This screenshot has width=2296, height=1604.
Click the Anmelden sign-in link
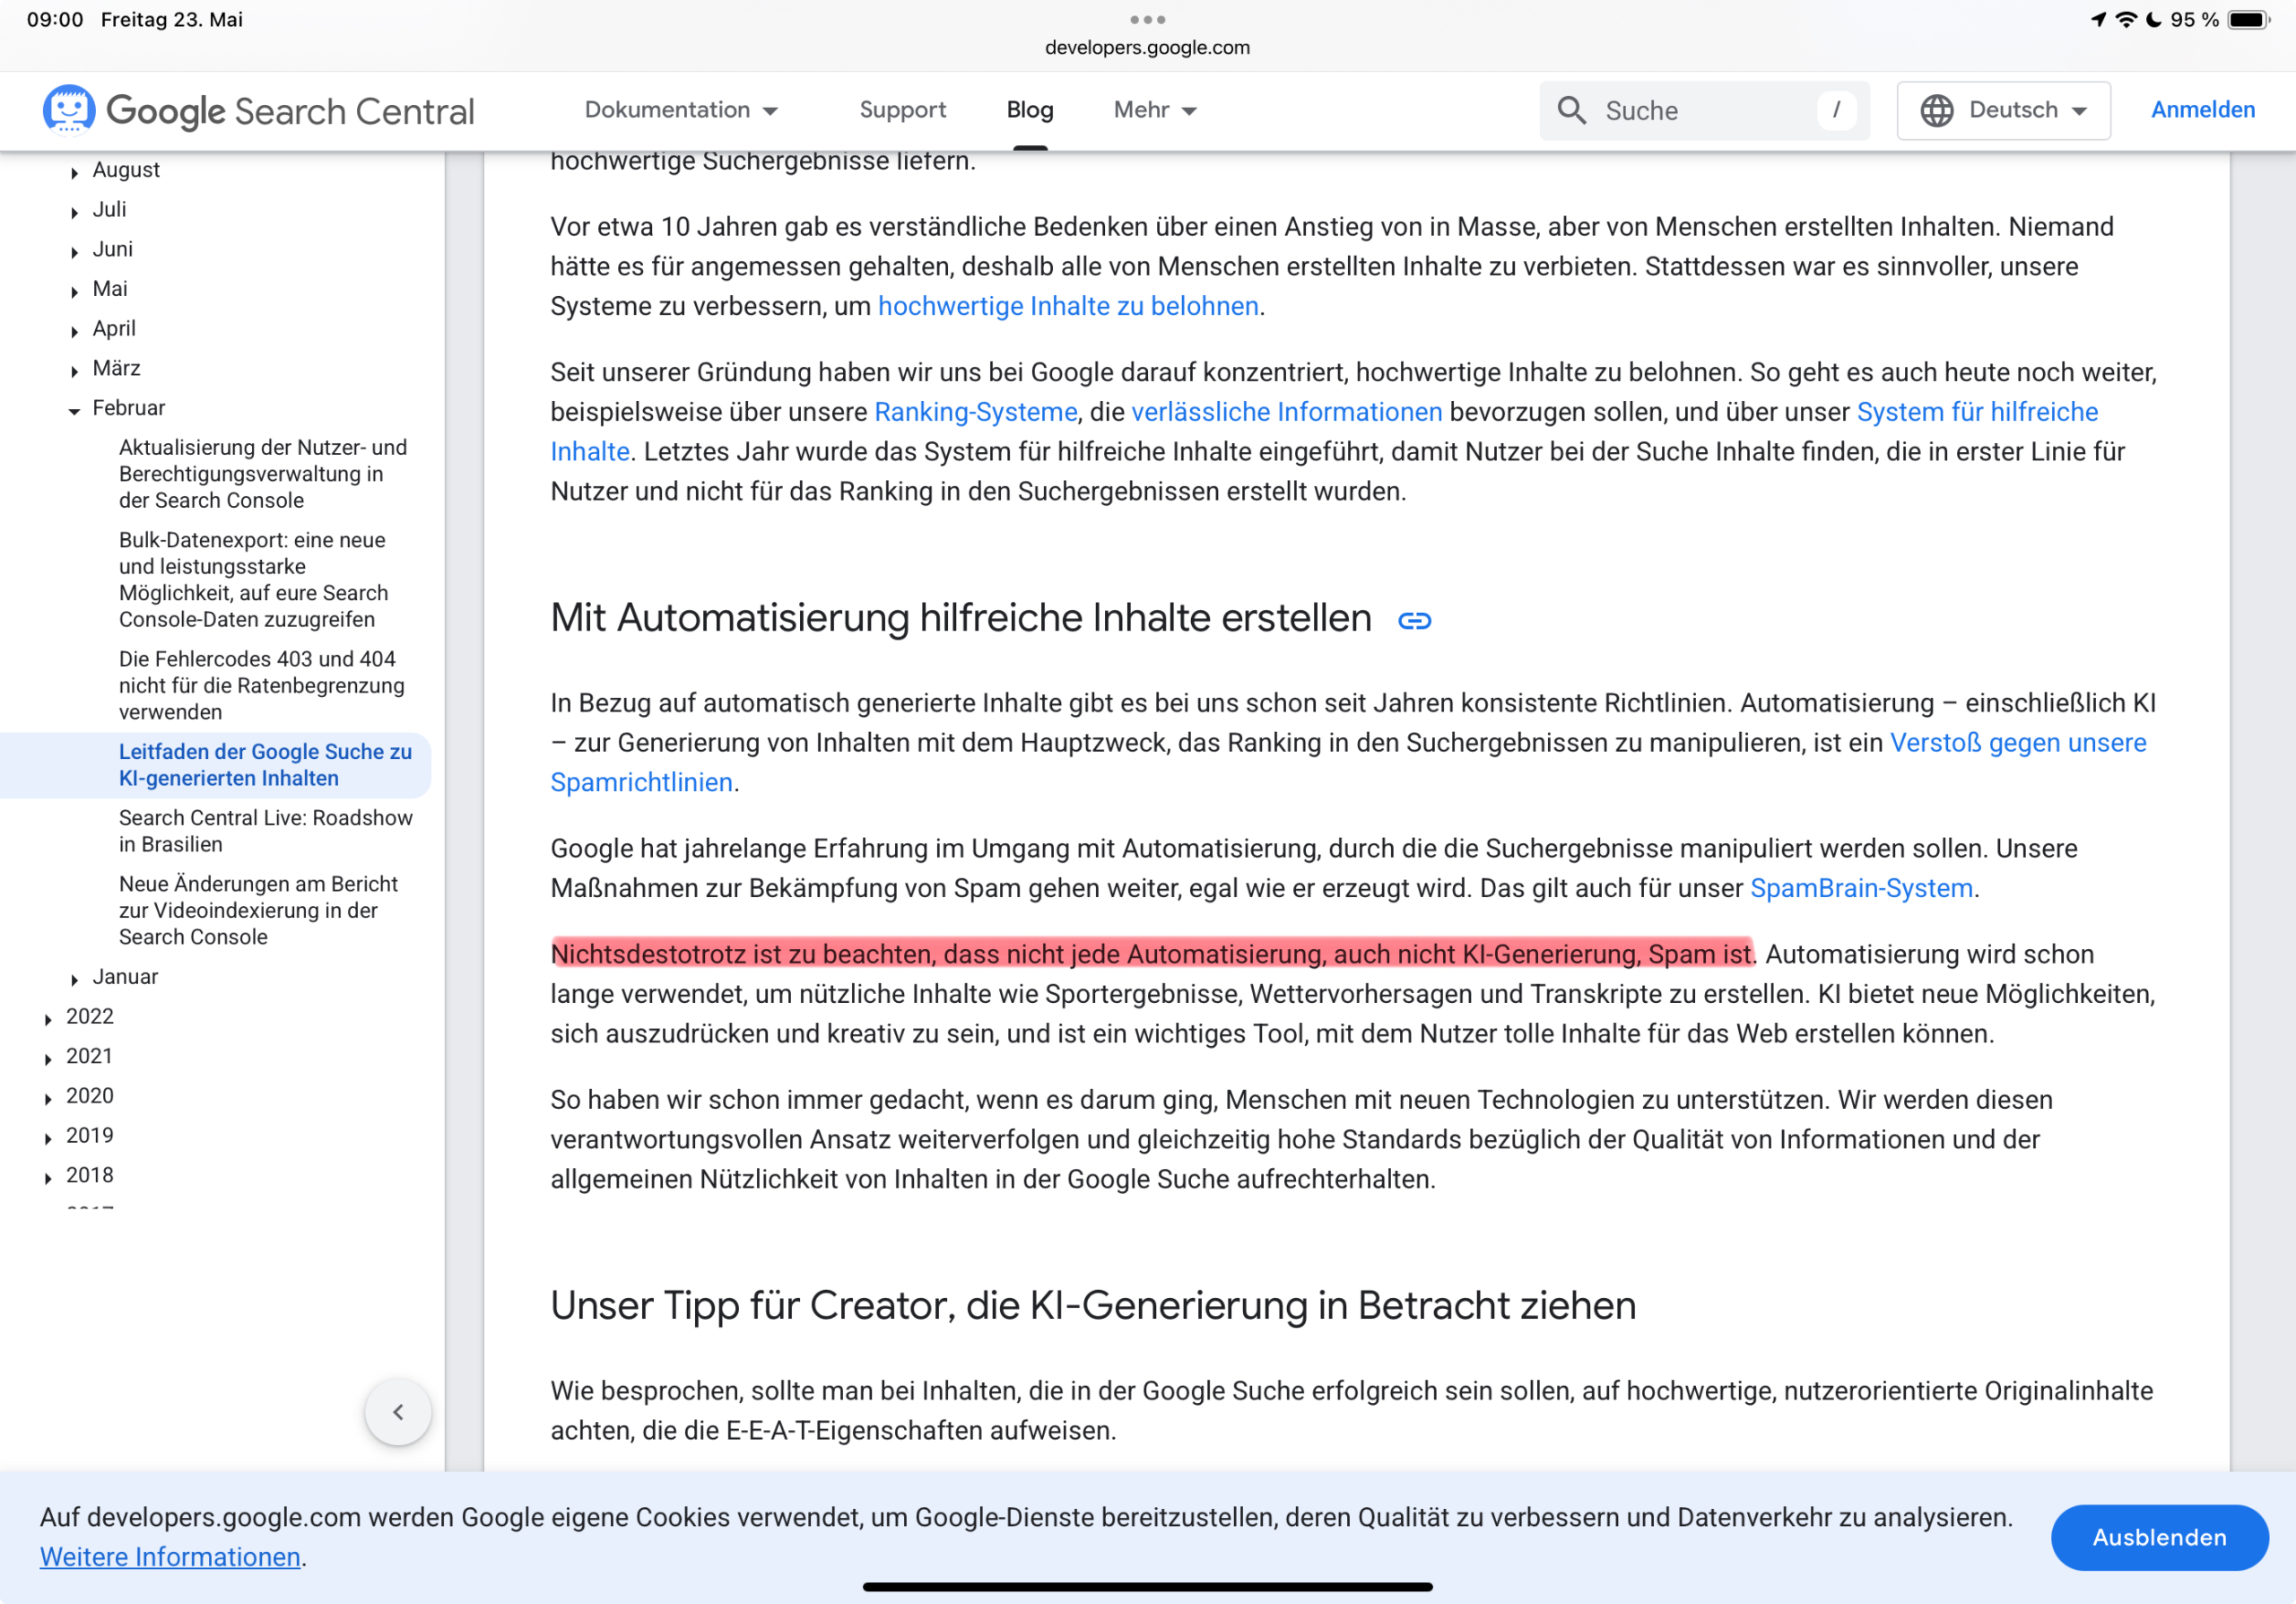pyautogui.click(x=2202, y=110)
